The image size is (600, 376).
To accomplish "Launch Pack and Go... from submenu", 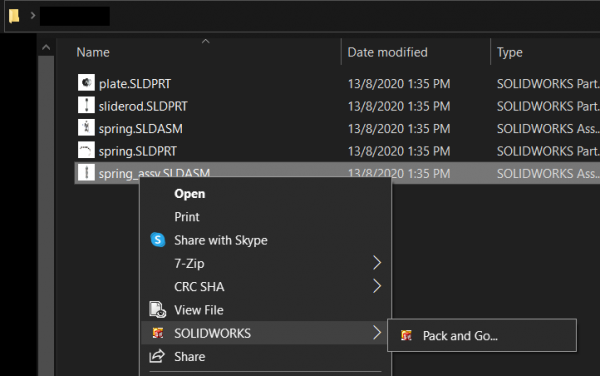I will pos(482,335).
